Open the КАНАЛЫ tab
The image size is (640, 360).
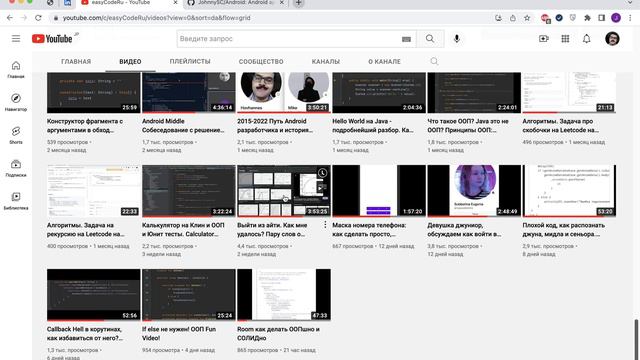click(x=326, y=62)
